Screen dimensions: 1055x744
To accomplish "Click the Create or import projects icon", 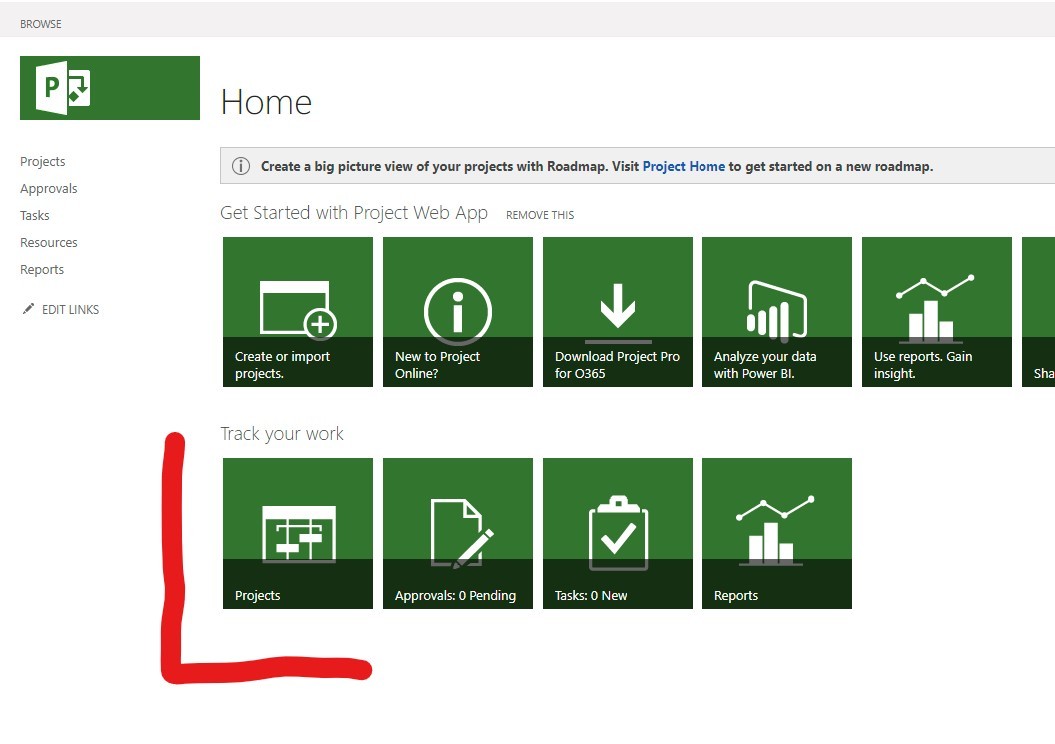I will (x=298, y=308).
